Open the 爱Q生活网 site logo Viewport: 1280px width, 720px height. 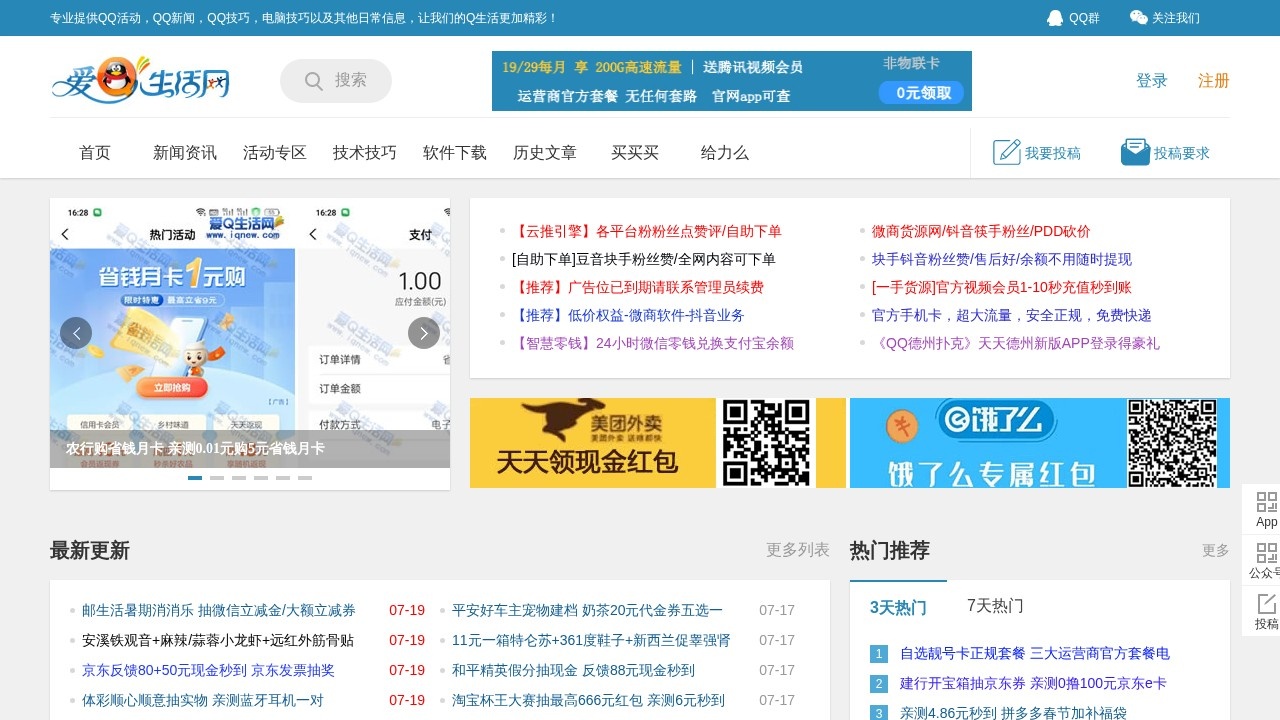(141, 80)
